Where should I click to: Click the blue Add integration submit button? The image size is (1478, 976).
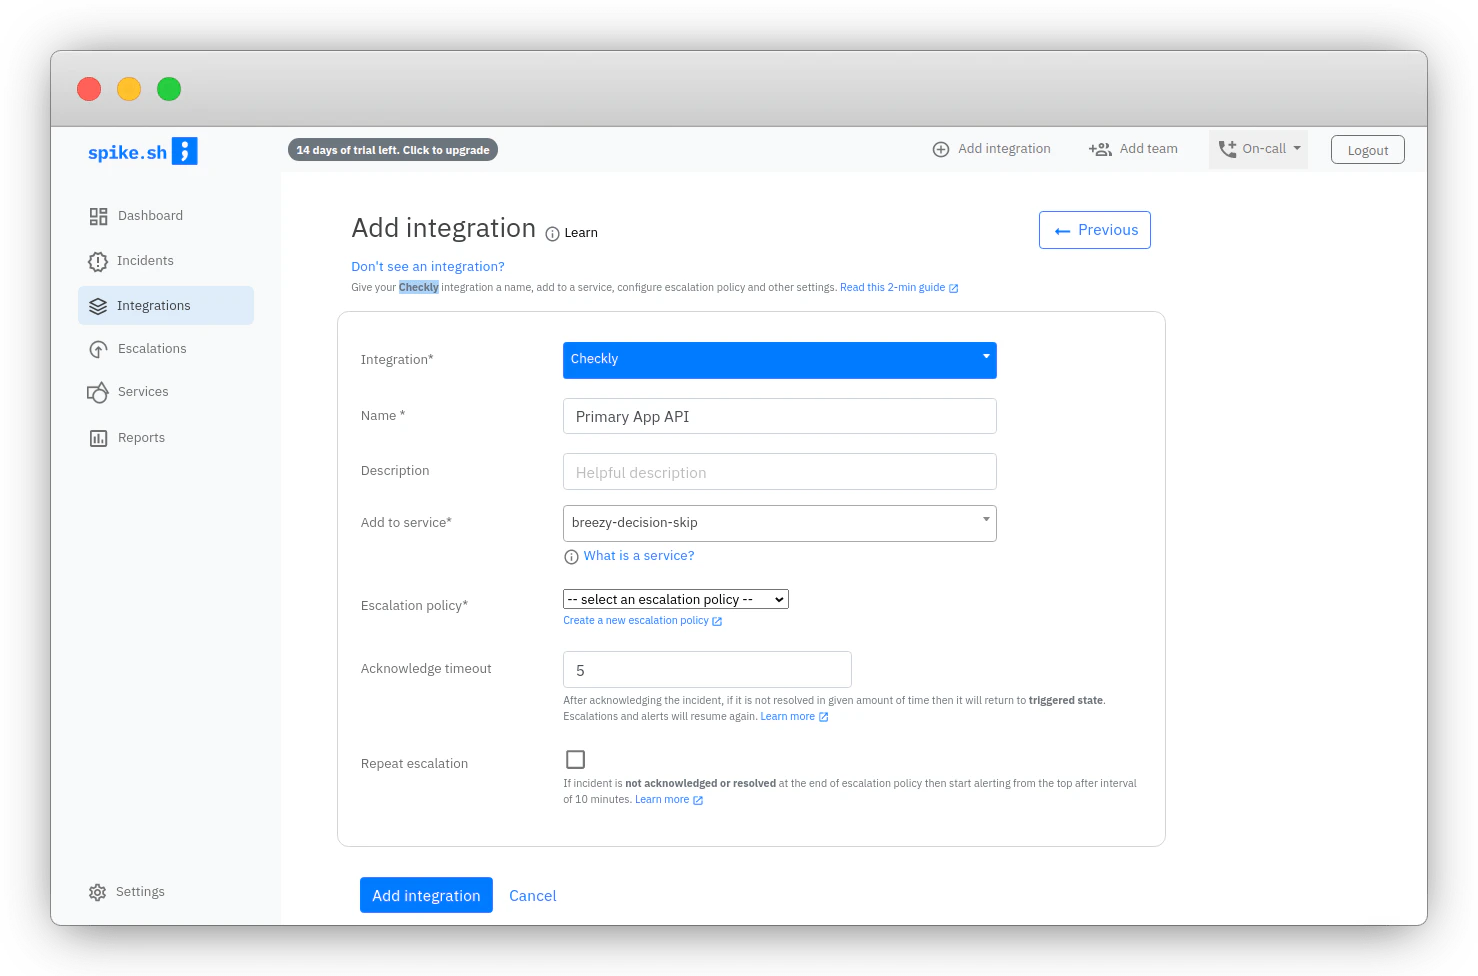[x=426, y=895]
